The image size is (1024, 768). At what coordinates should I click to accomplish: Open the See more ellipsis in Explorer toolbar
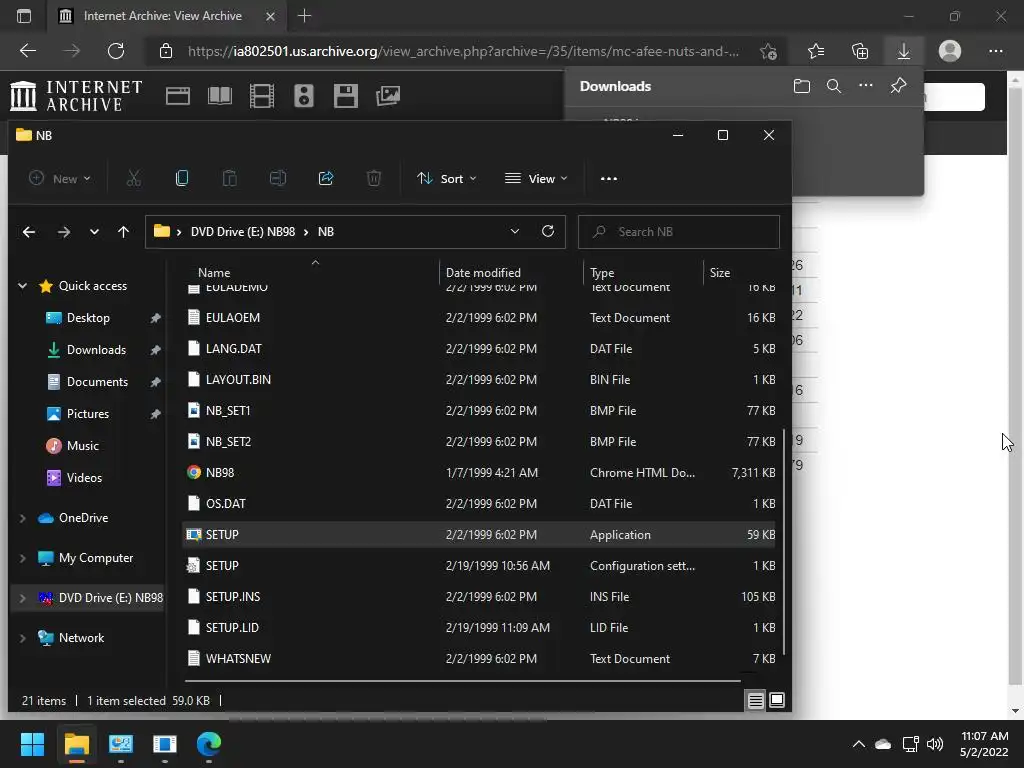click(609, 178)
